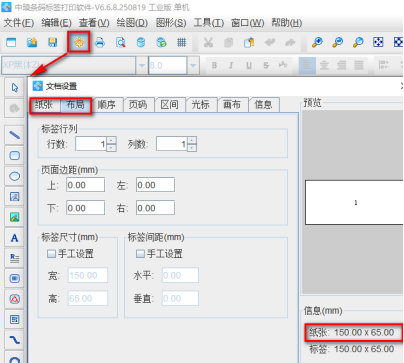The width and height of the screenshot is (404, 363).
Task: Switch to the 区间 tab
Action: (x=169, y=105)
